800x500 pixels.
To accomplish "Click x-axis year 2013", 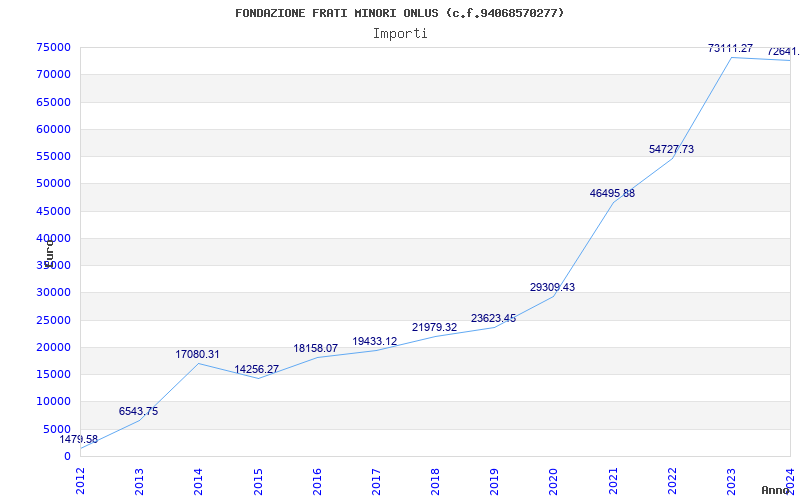I will [x=139, y=481].
